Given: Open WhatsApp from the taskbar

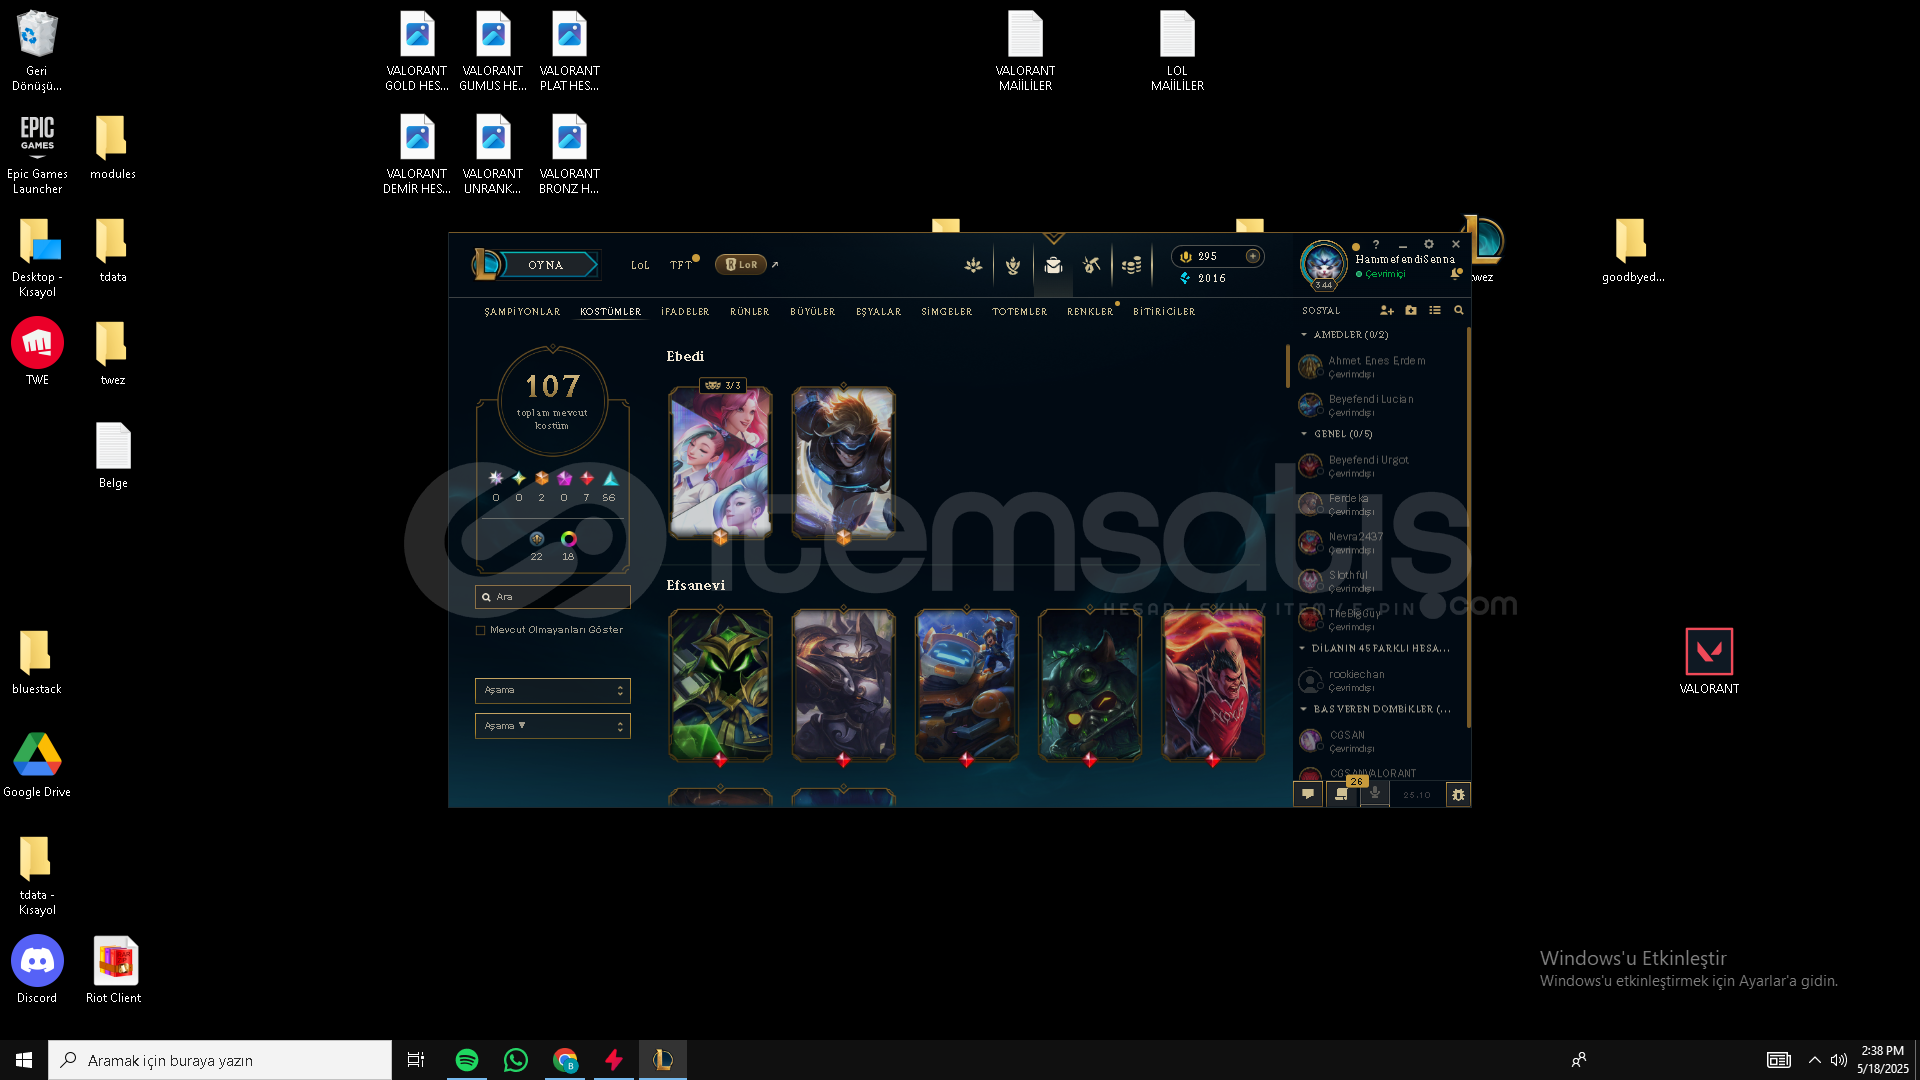Looking at the screenshot, I should point(516,1060).
